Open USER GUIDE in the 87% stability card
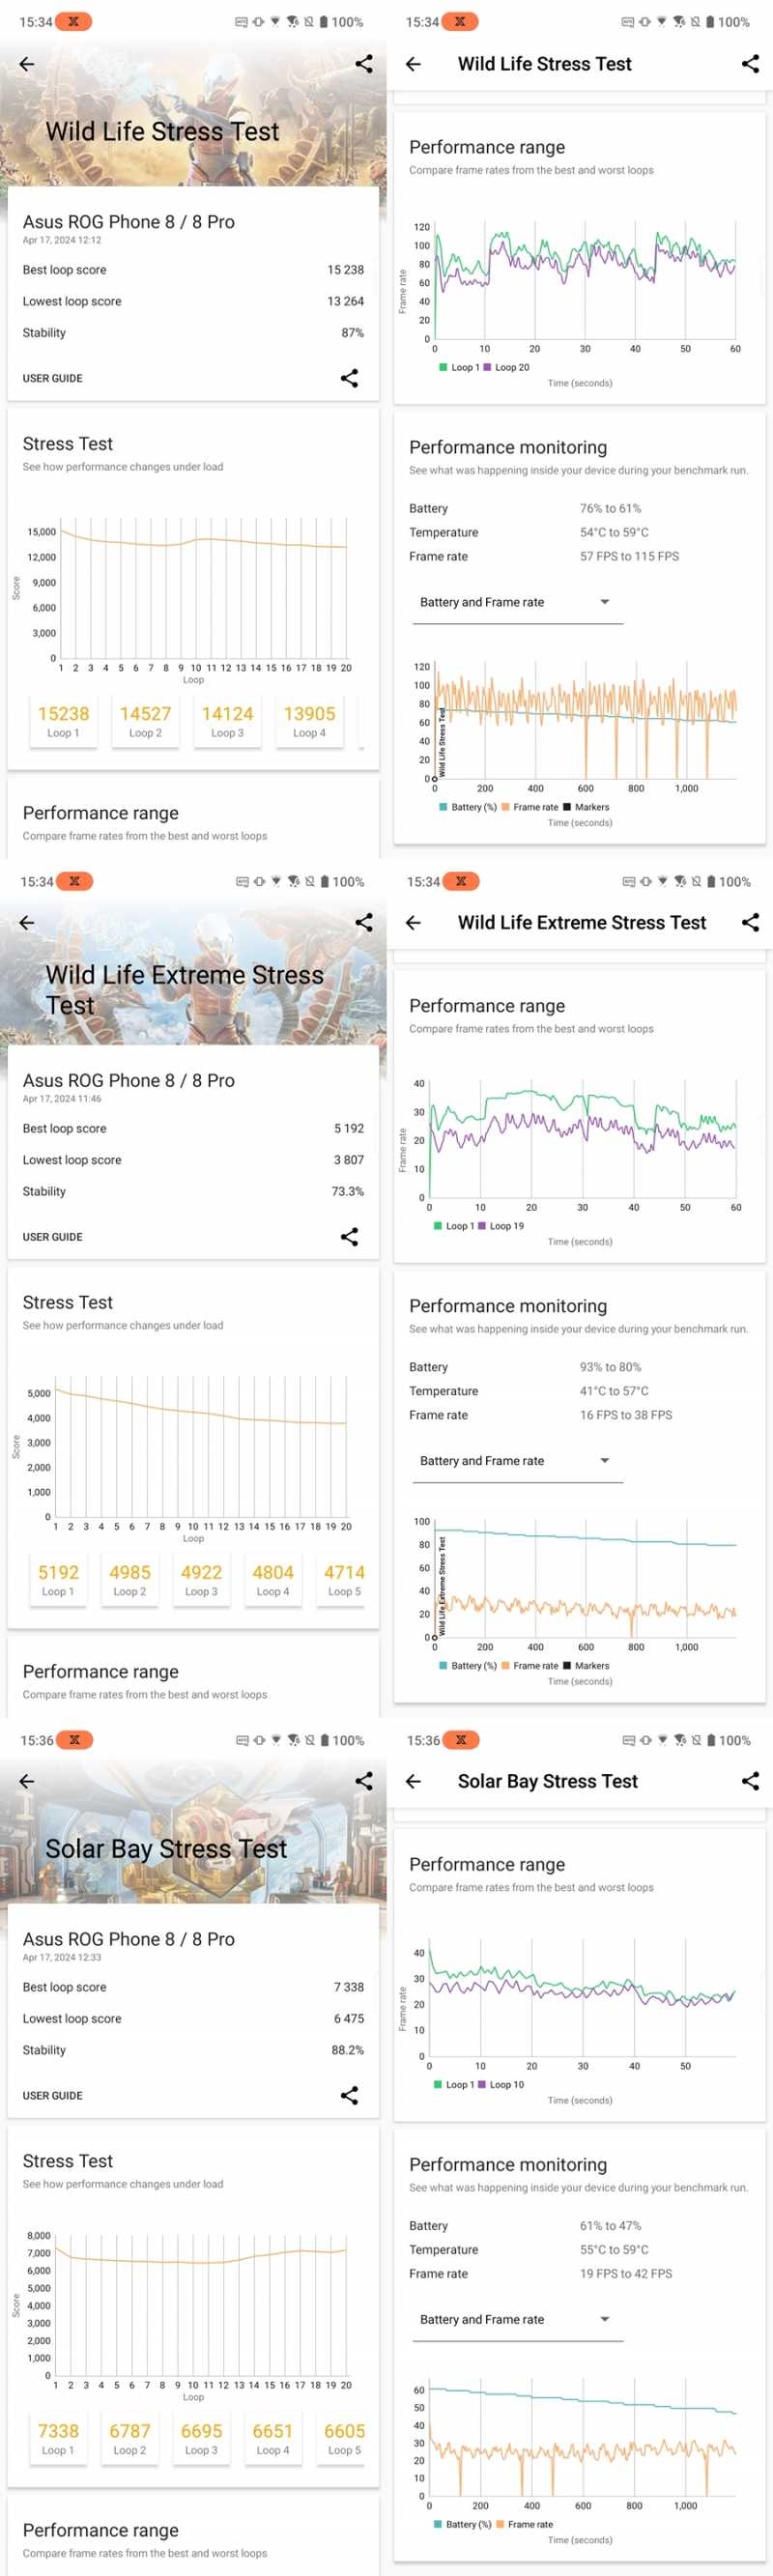The image size is (773, 2576). click(x=53, y=379)
